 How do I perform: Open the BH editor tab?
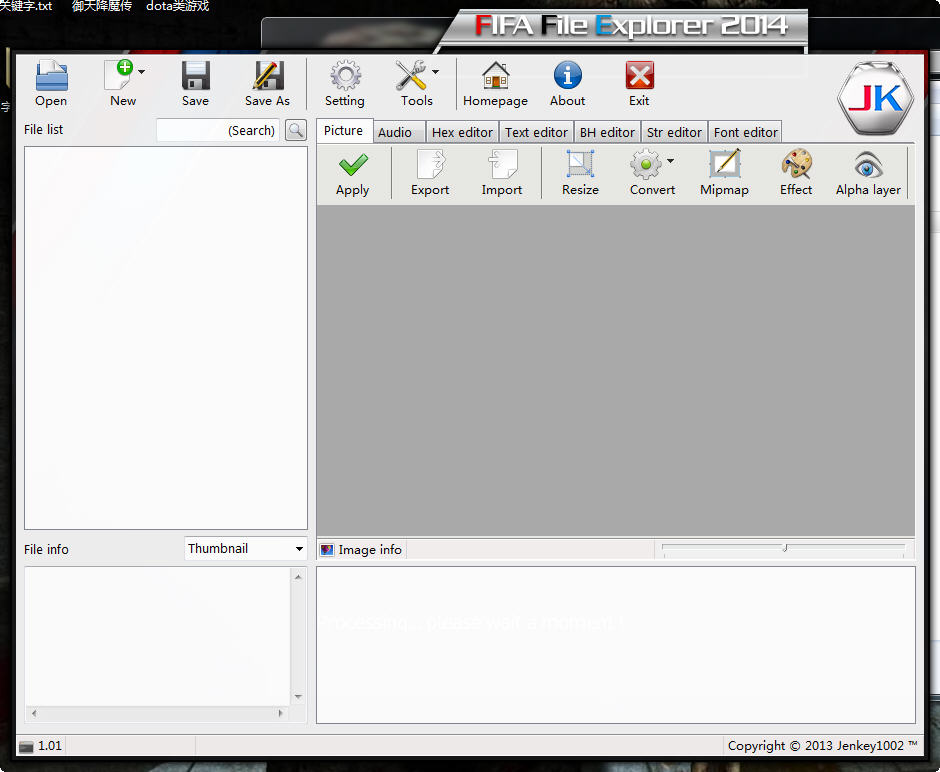tap(607, 132)
